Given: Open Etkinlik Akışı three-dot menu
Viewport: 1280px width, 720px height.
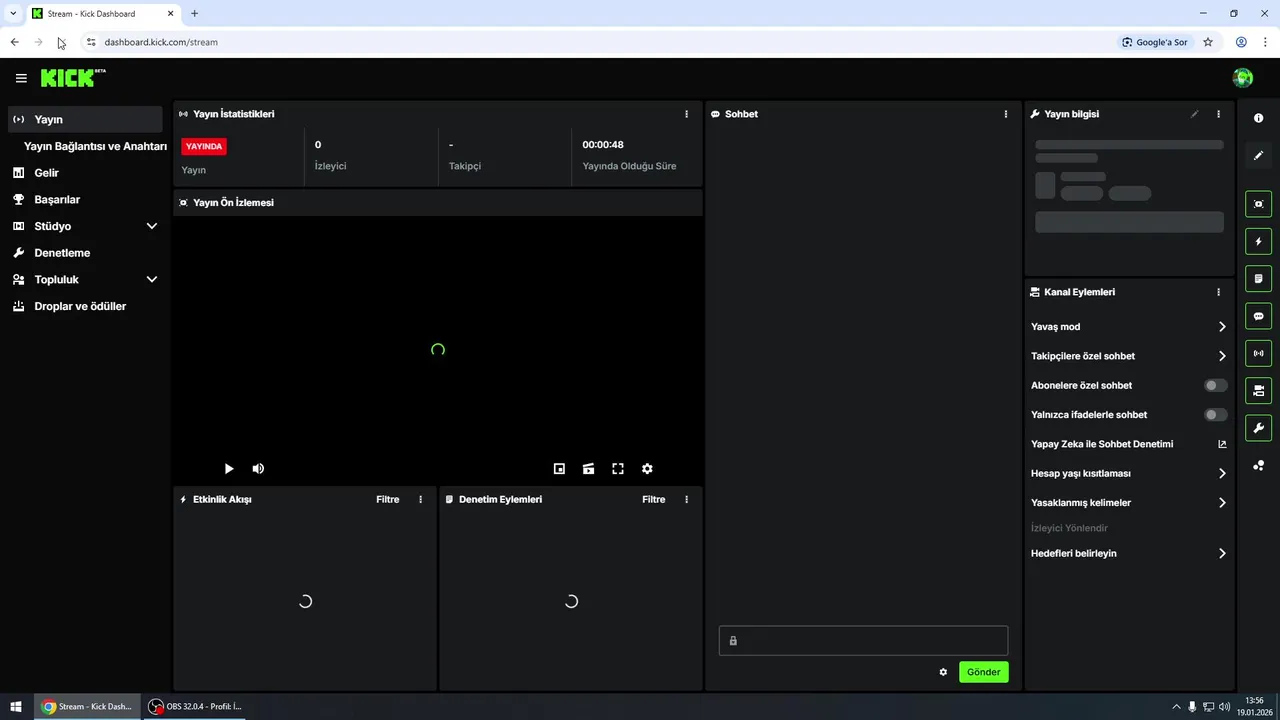Looking at the screenshot, I should [420, 499].
